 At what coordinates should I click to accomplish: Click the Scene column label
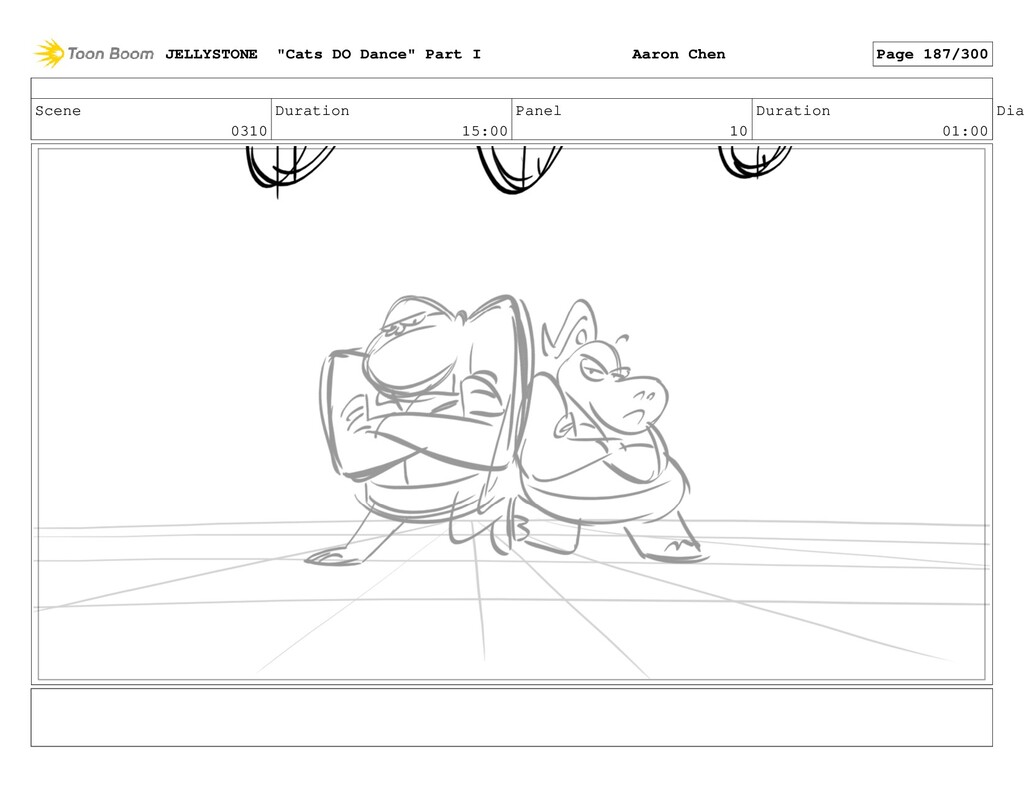[x=58, y=110]
